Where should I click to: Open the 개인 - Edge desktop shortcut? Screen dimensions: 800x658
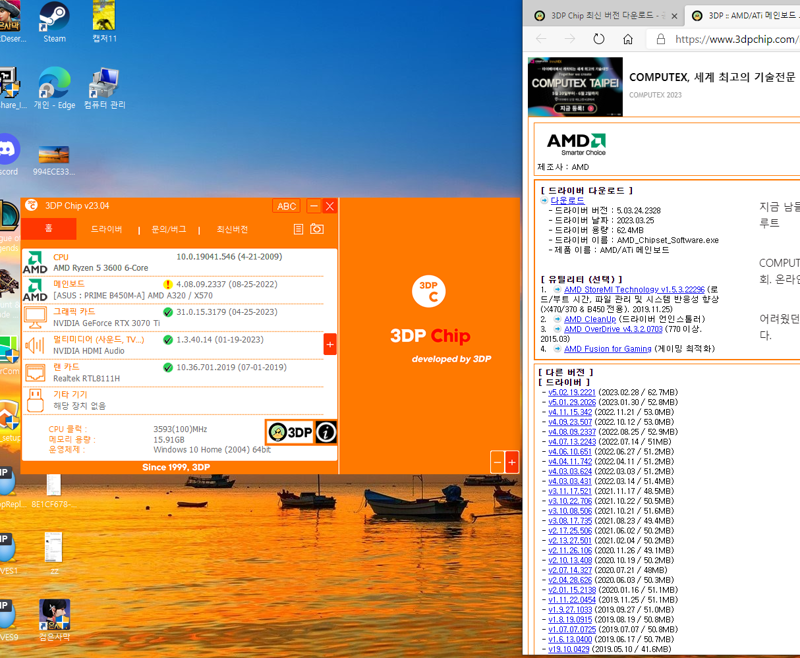pos(54,88)
